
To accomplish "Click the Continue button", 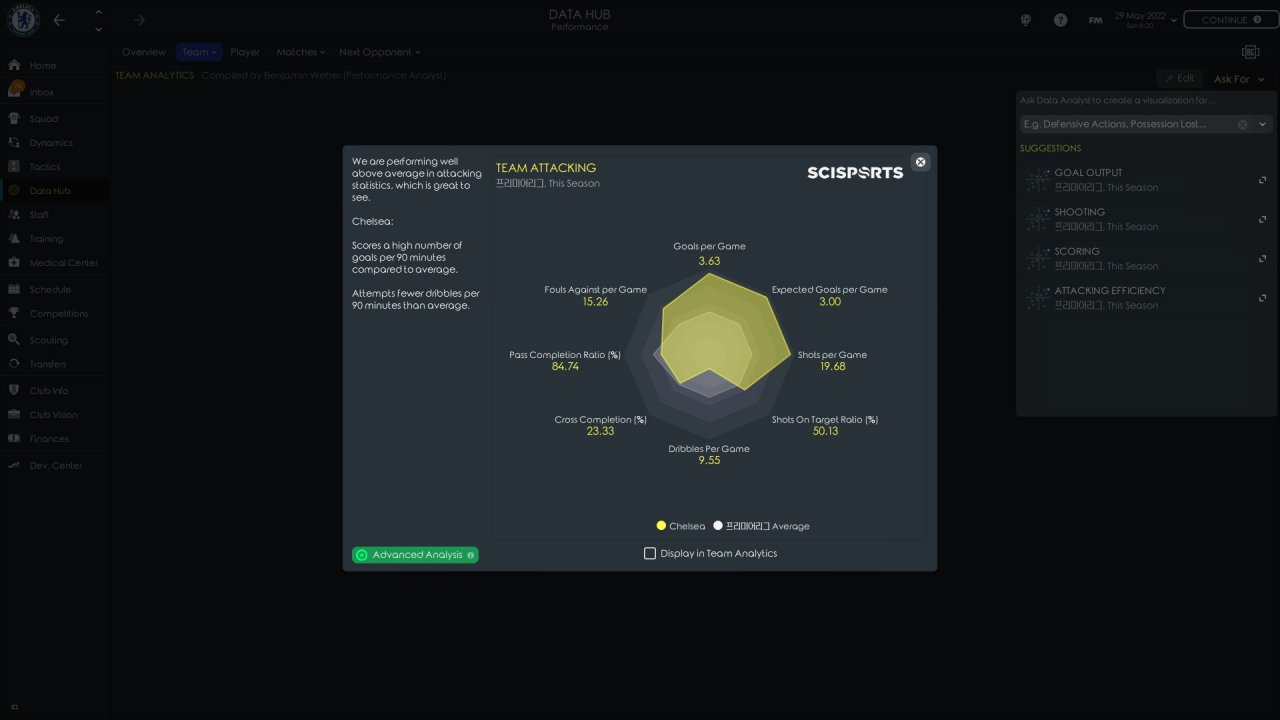I will (x=1230, y=20).
